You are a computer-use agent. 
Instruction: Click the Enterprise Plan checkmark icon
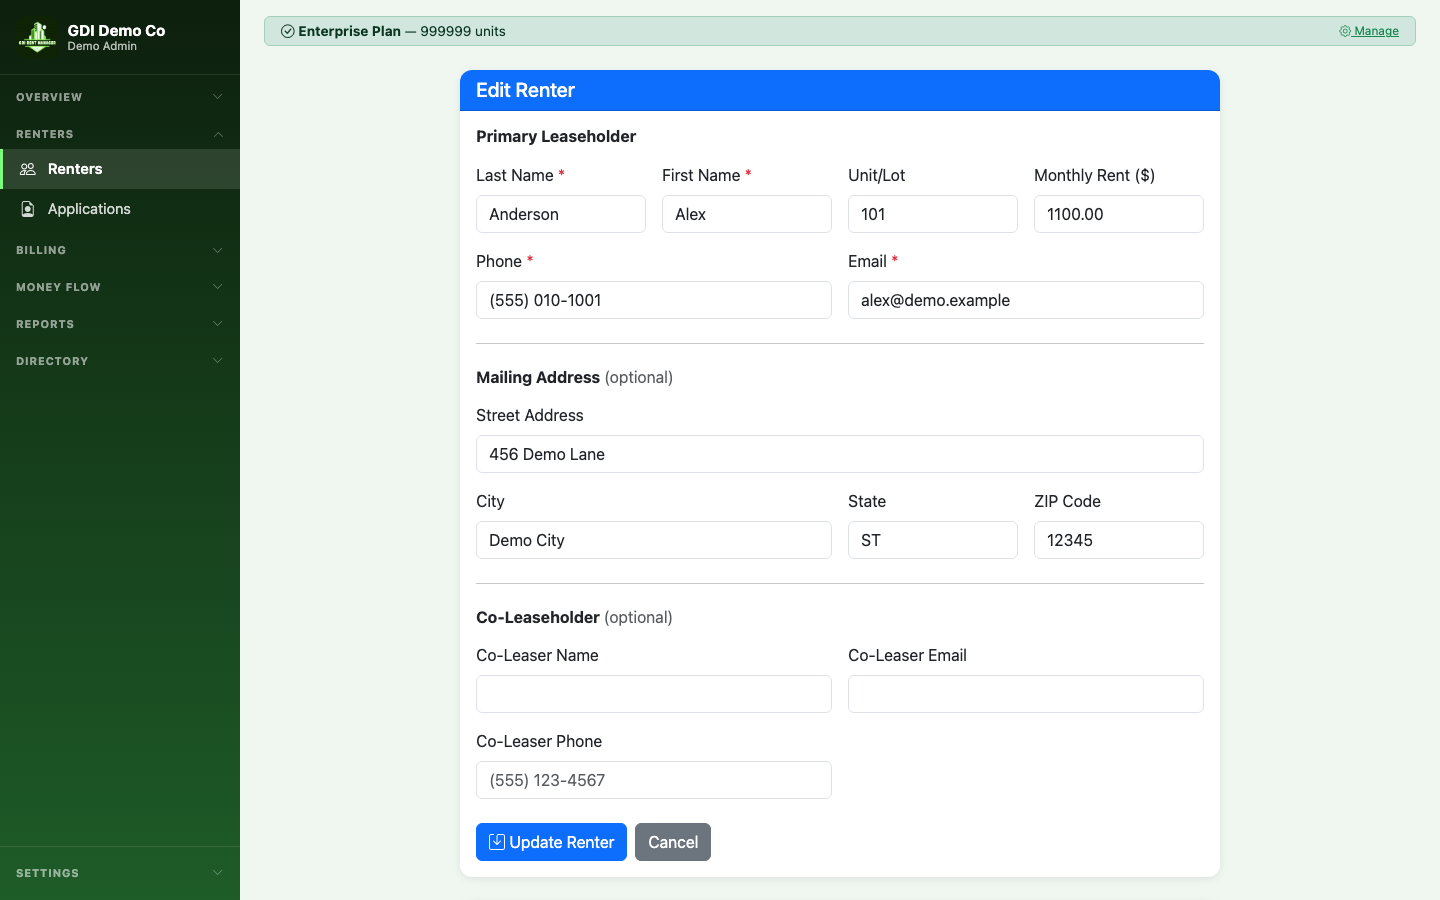click(288, 31)
